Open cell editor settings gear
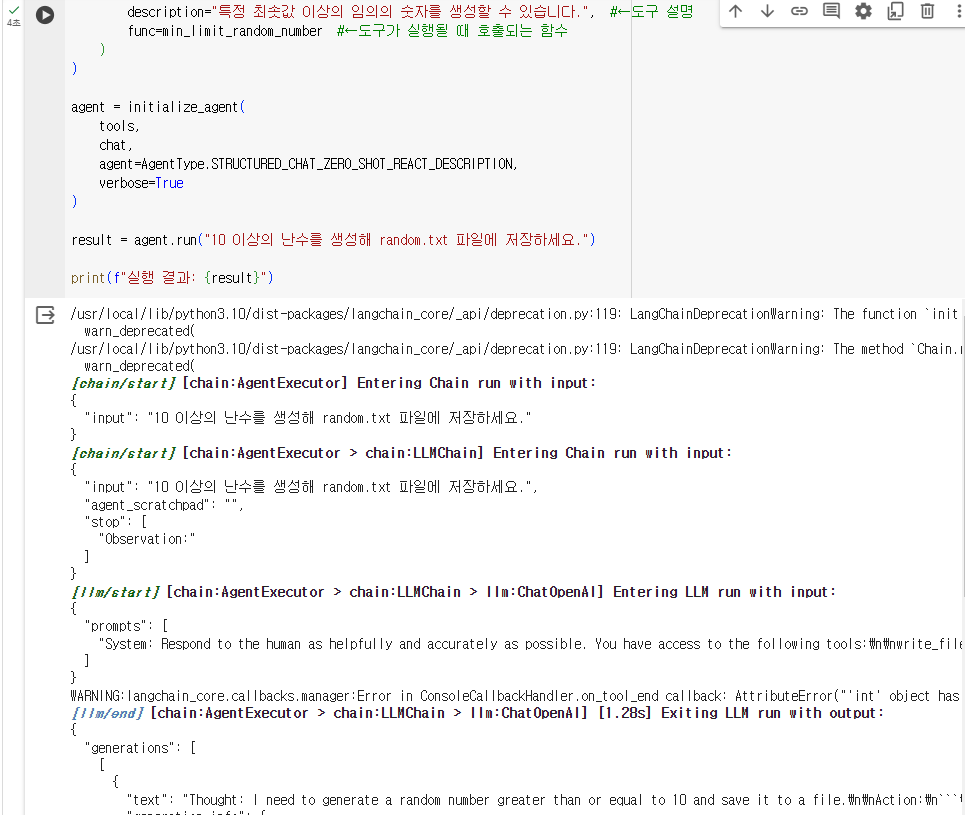 point(863,11)
